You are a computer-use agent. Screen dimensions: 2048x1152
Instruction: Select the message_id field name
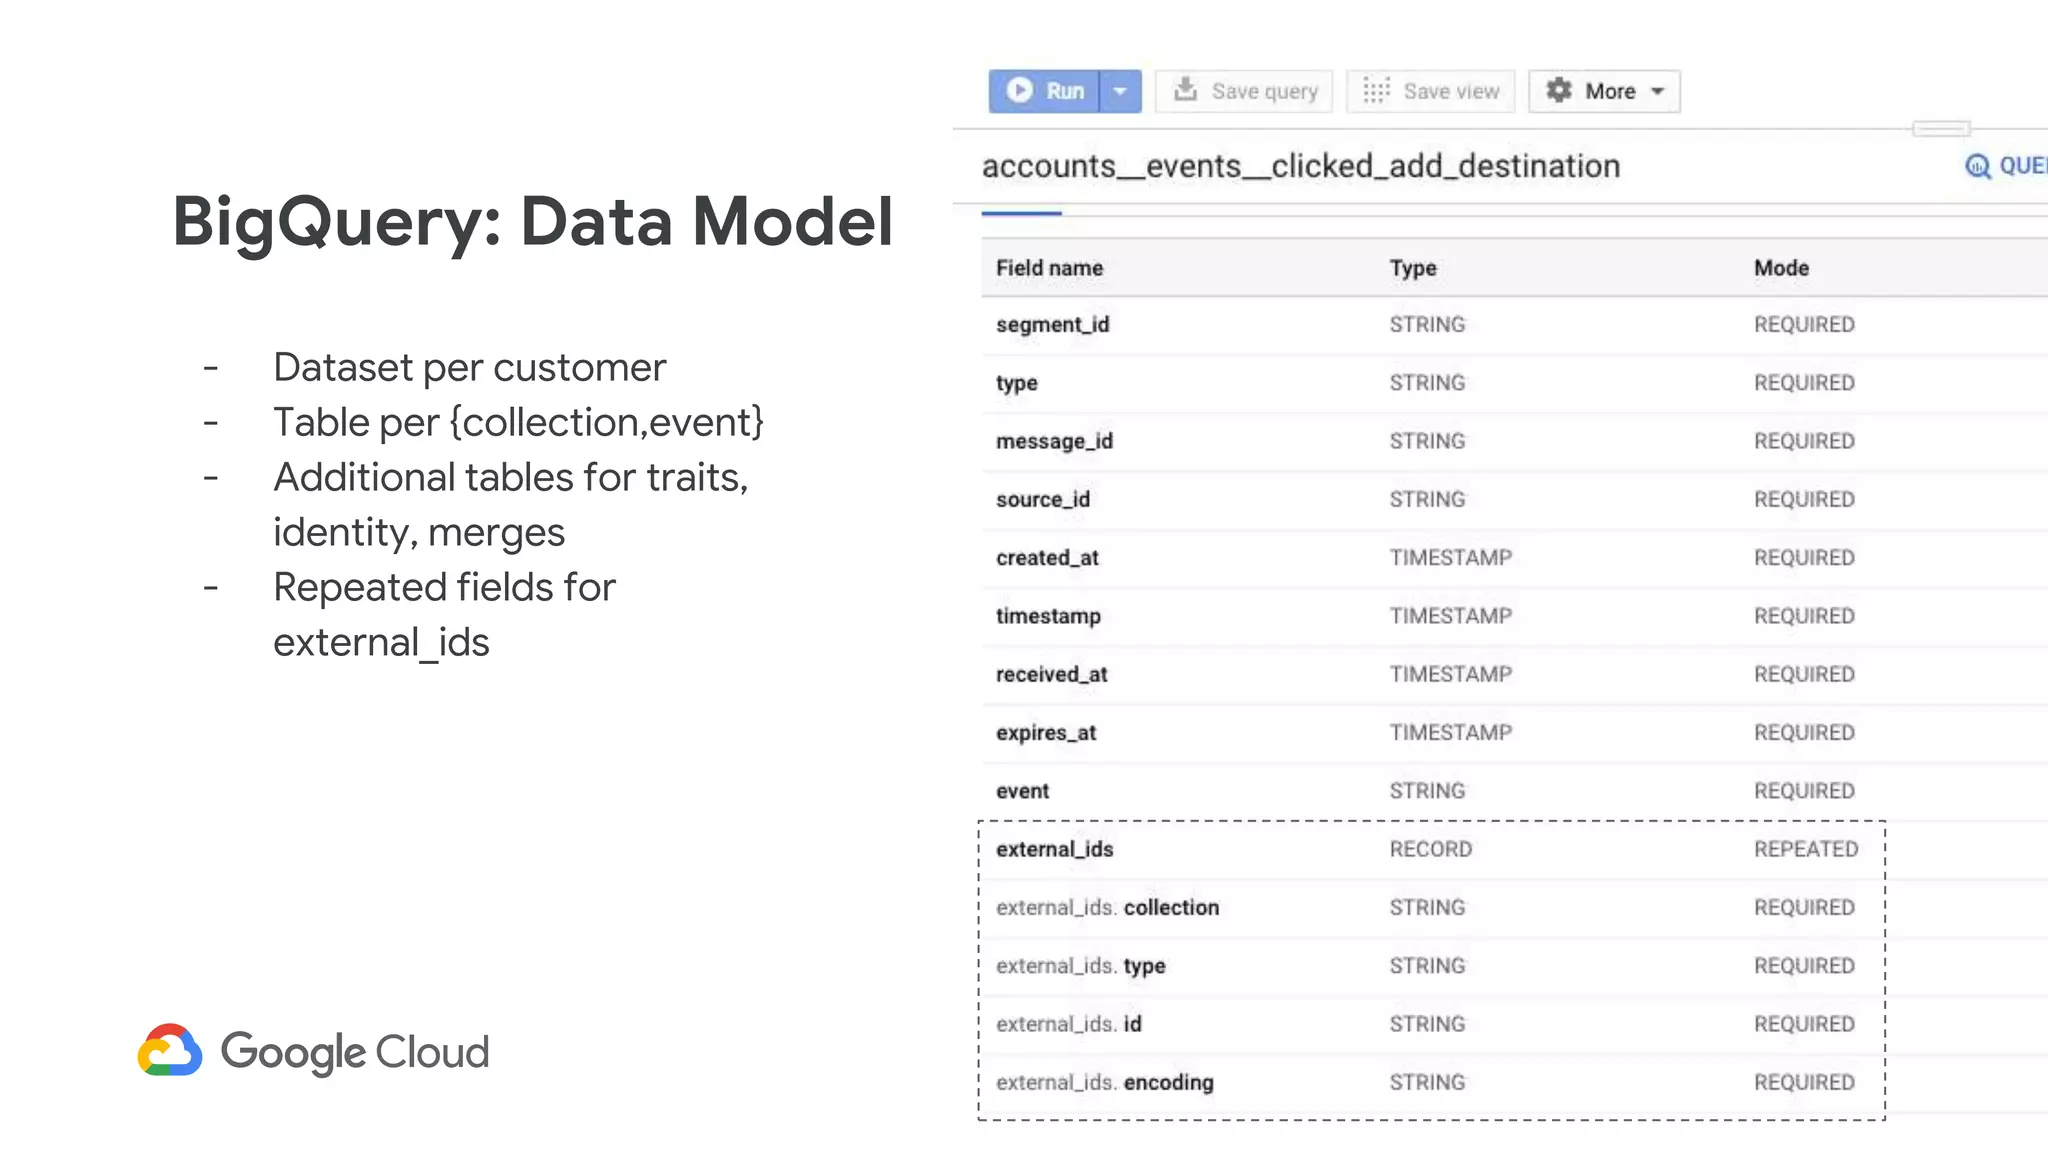tap(1054, 441)
